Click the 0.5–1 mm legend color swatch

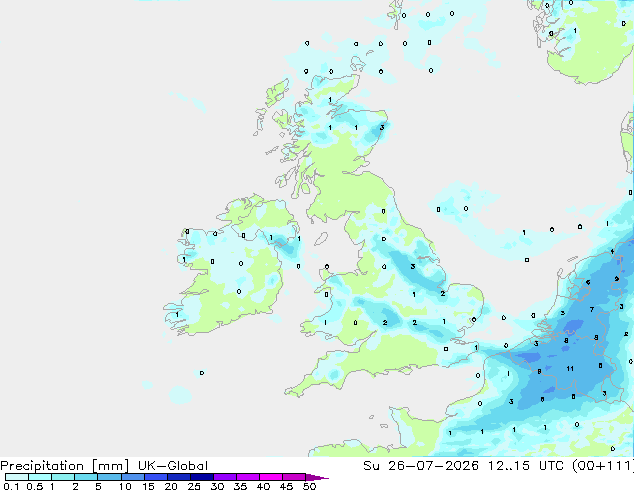[40, 477]
